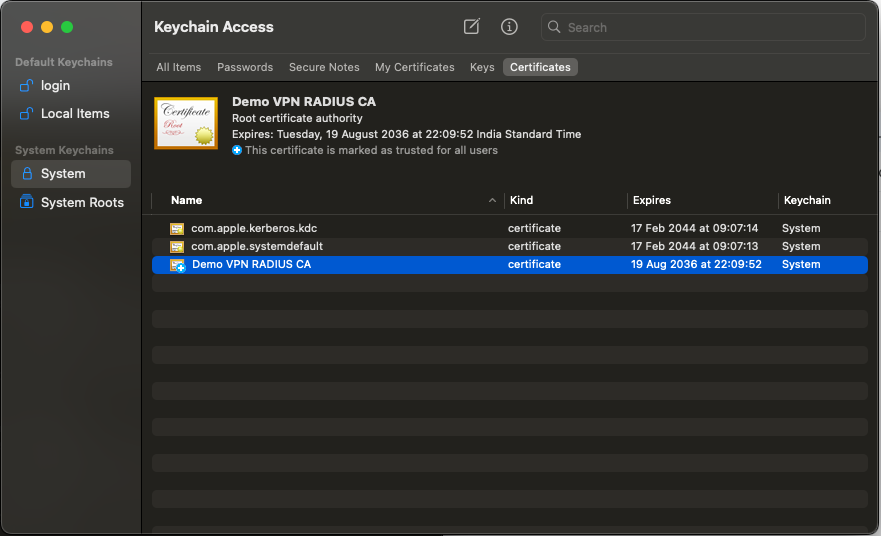Click the Default Keychains section header
This screenshot has width=881, height=536.
tap(63, 62)
